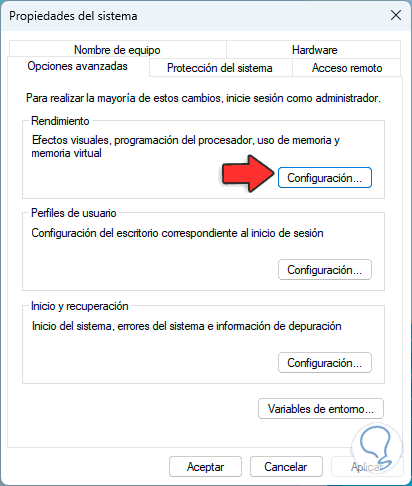This screenshot has width=412, height=486.
Task: Click the Solvetic watermark logo
Action: [377, 447]
